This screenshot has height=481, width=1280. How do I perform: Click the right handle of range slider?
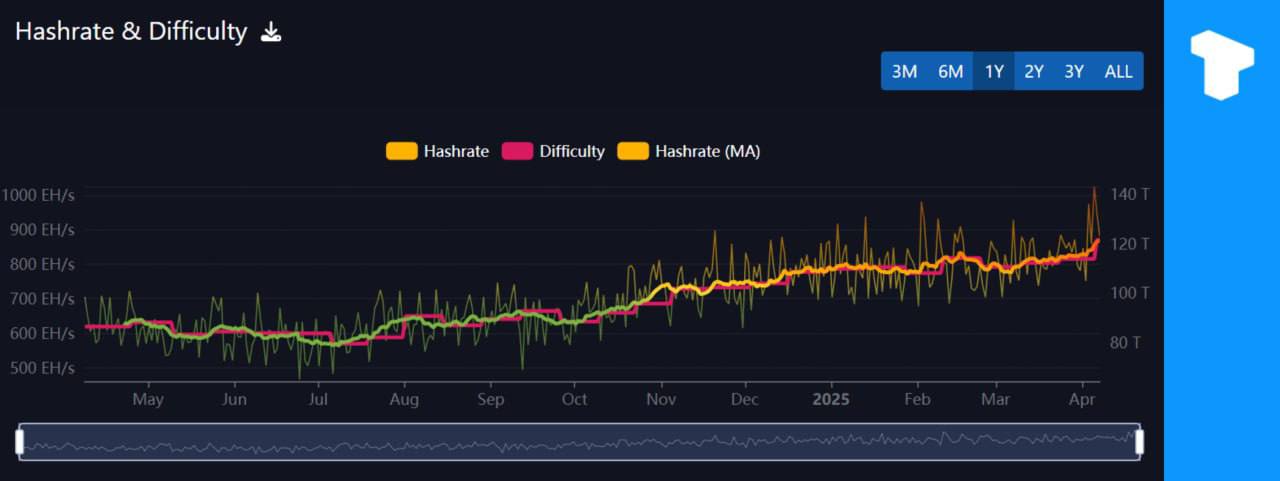coord(1139,441)
